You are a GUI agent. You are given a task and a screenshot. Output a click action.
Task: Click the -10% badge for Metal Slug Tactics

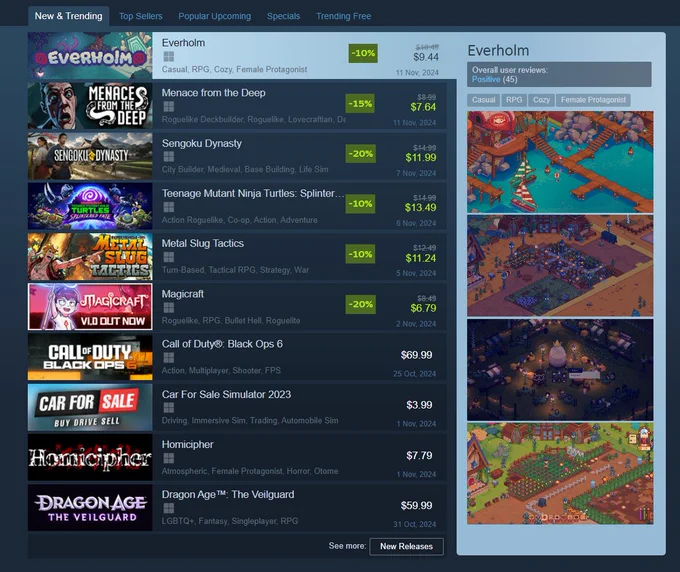coord(360,254)
